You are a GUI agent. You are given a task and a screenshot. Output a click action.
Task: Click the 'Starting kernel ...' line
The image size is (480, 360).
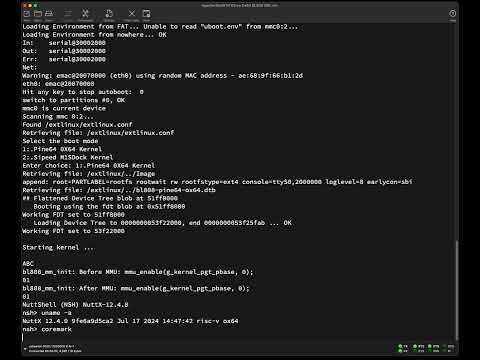click(x=58, y=248)
